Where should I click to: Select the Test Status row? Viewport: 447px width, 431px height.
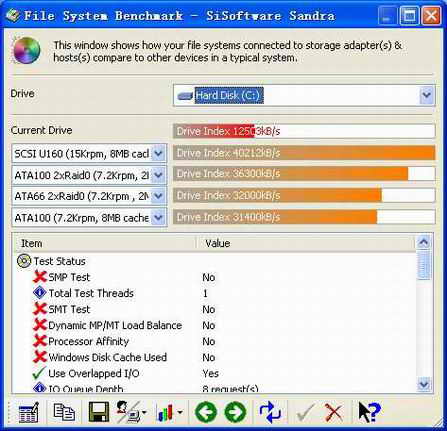tap(60, 261)
